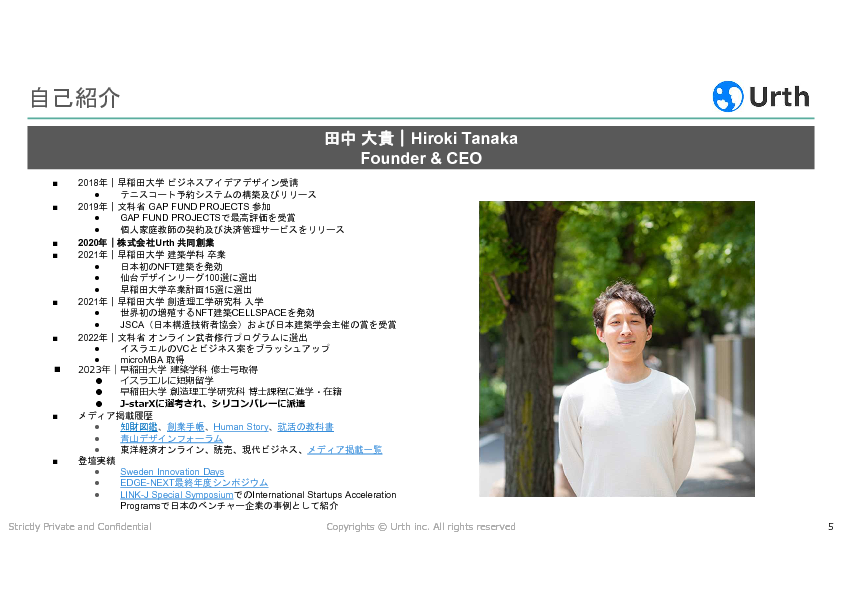Follow the Human Story link

[x=241, y=427]
